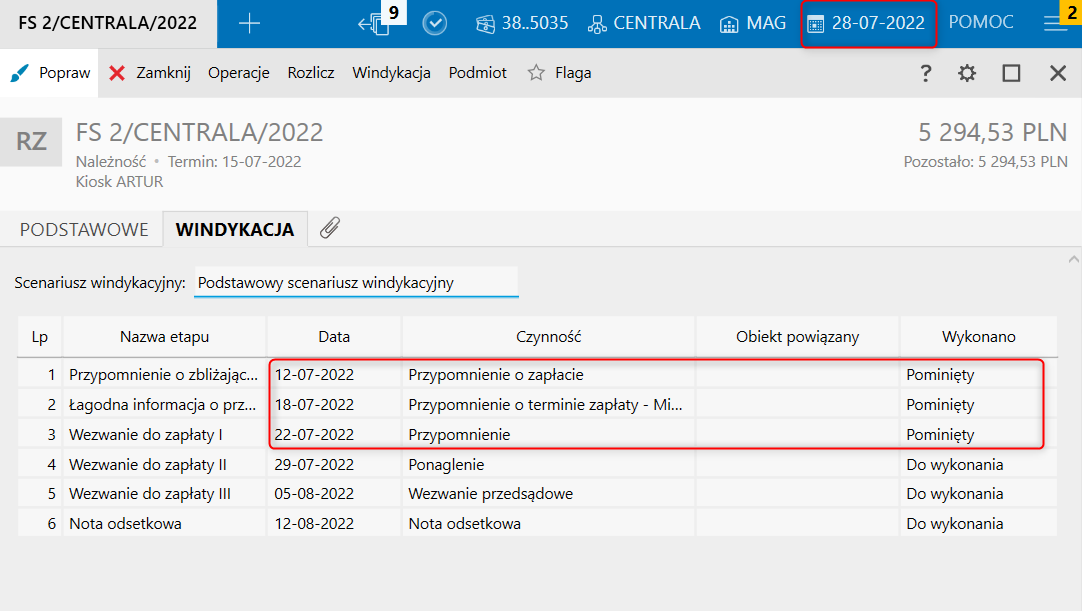The height and width of the screenshot is (611, 1082).
Task: Select row Łagodna informacja o prz...
Action: pyautogui.click(x=537, y=405)
